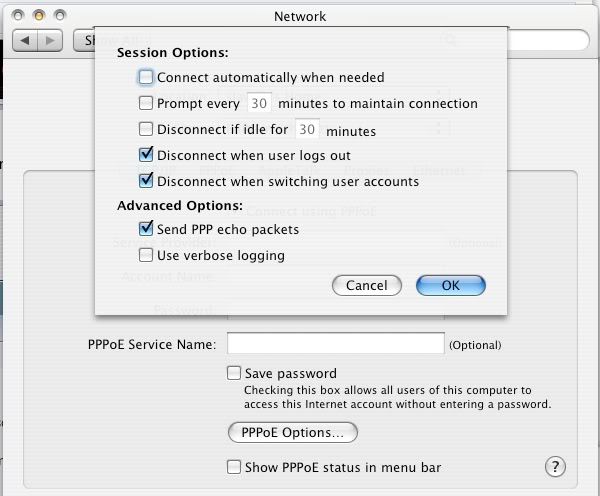Screen dimensions: 600x496
Task: Tick the Save password checkbox
Action: pyautogui.click(x=234, y=373)
